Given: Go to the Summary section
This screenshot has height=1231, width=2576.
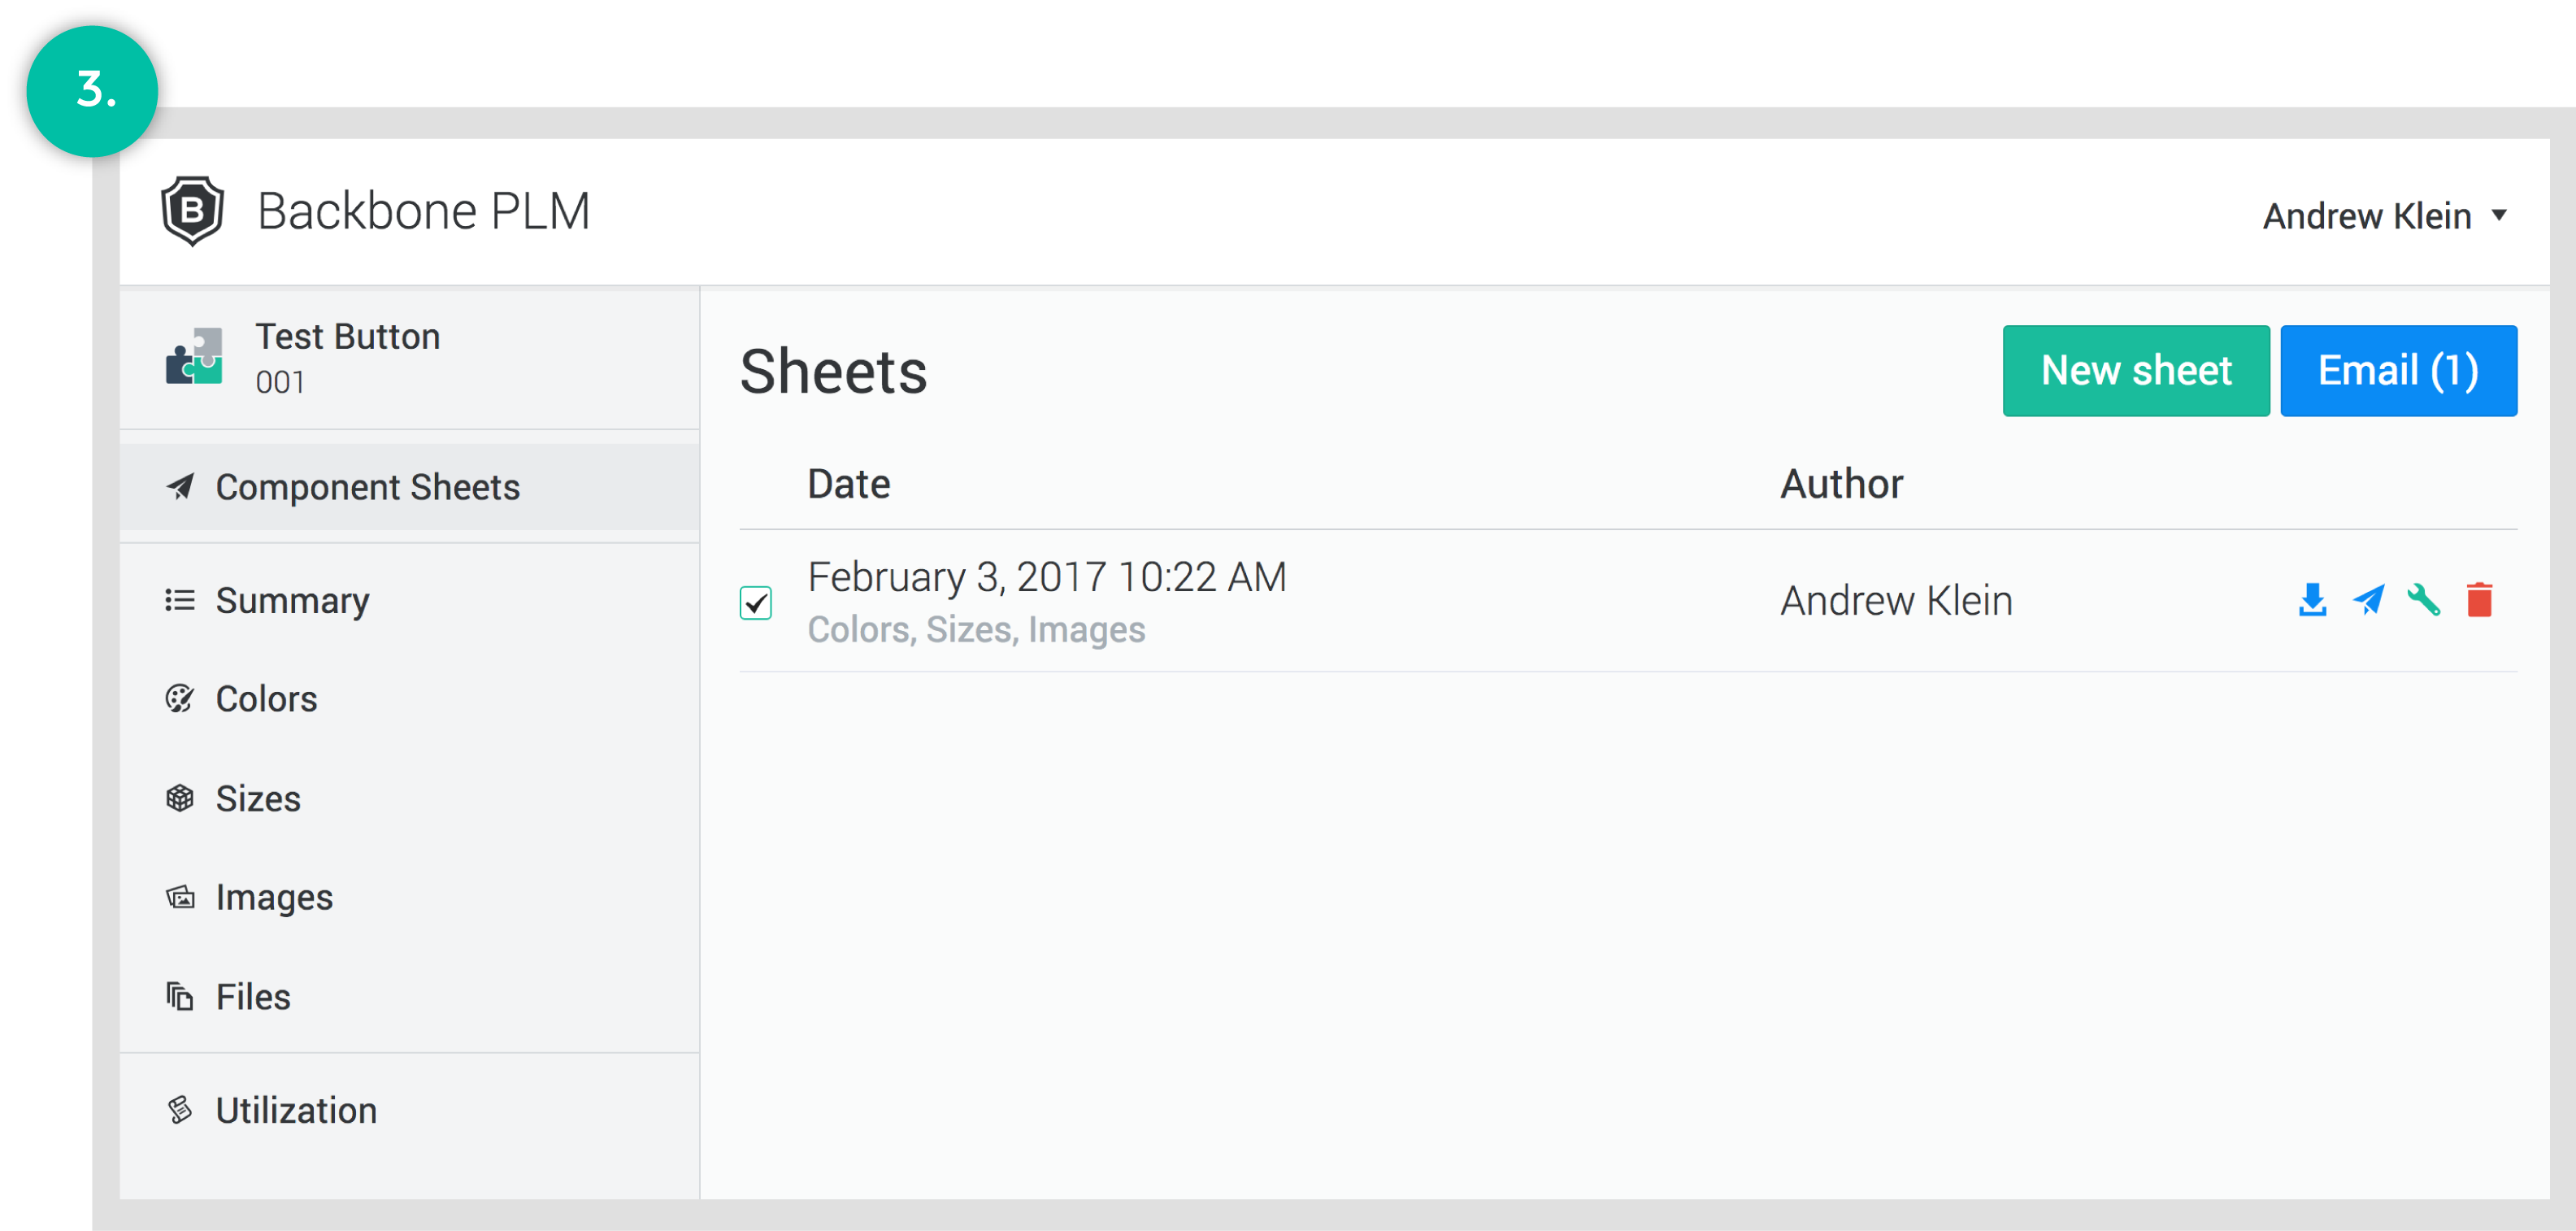Looking at the screenshot, I should pos(292,600).
